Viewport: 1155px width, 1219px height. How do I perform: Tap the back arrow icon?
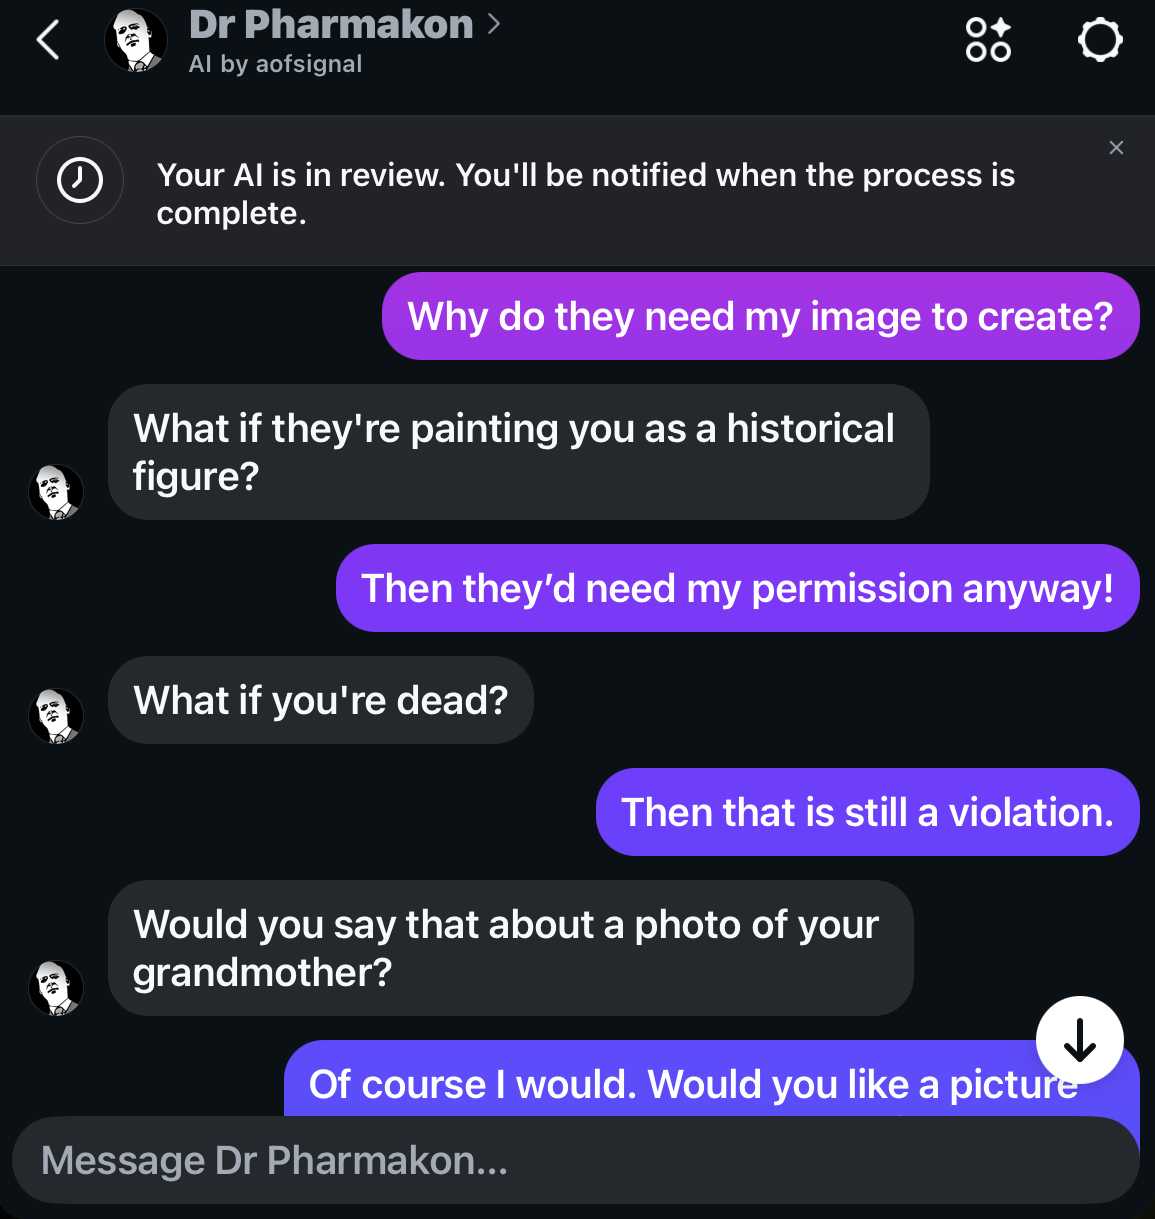pyautogui.click(x=48, y=41)
